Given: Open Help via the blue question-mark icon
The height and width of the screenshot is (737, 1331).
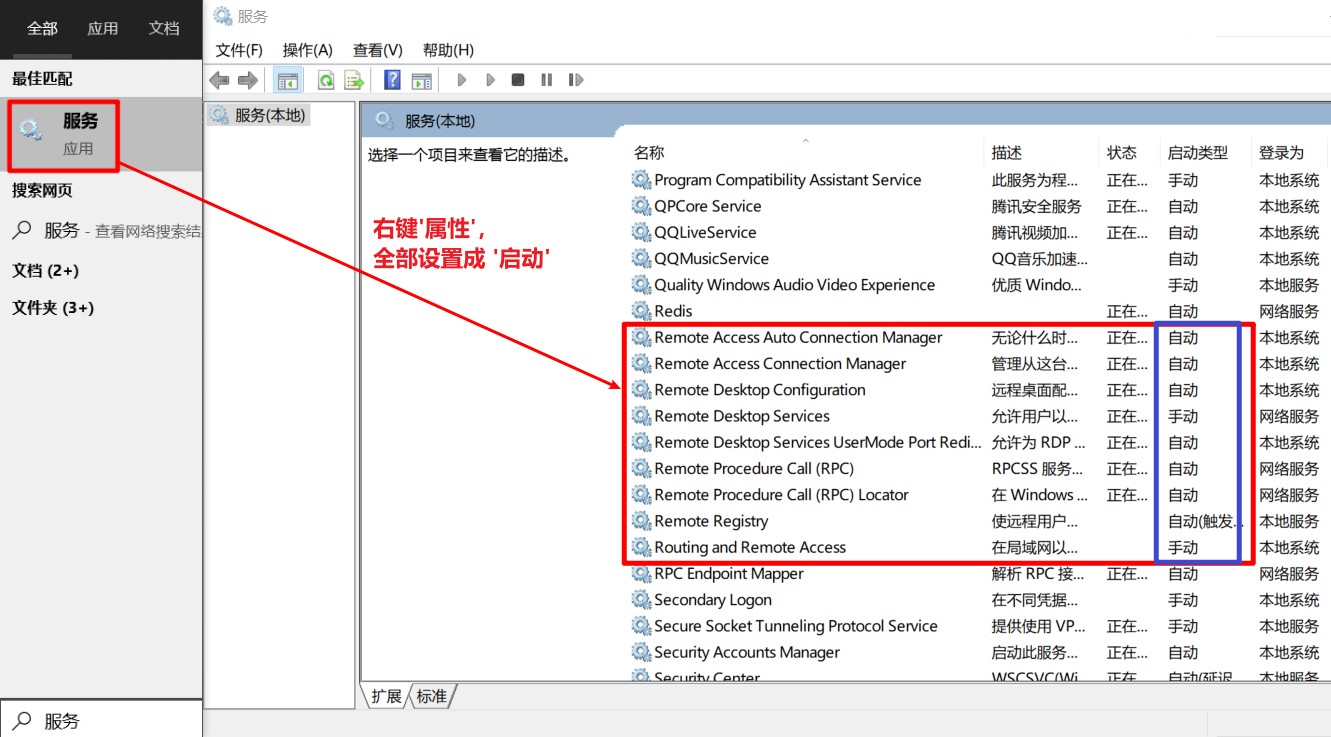Looking at the screenshot, I should pyautogui.click(x=393, y=80).
